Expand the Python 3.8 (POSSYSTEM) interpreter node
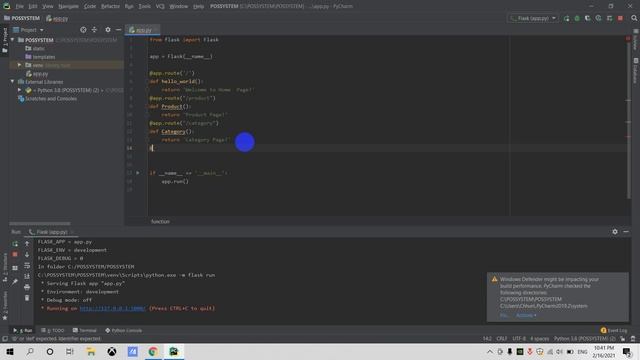The width and height of the screenshot is (640, 360). (x=19, y=90)
